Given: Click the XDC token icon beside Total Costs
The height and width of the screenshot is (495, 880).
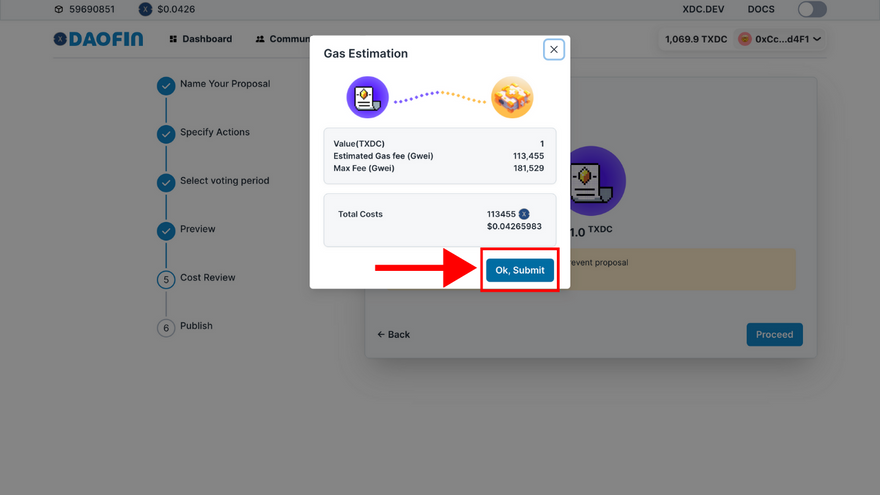Looking at the screenshot, I should (x=524, y=214).
